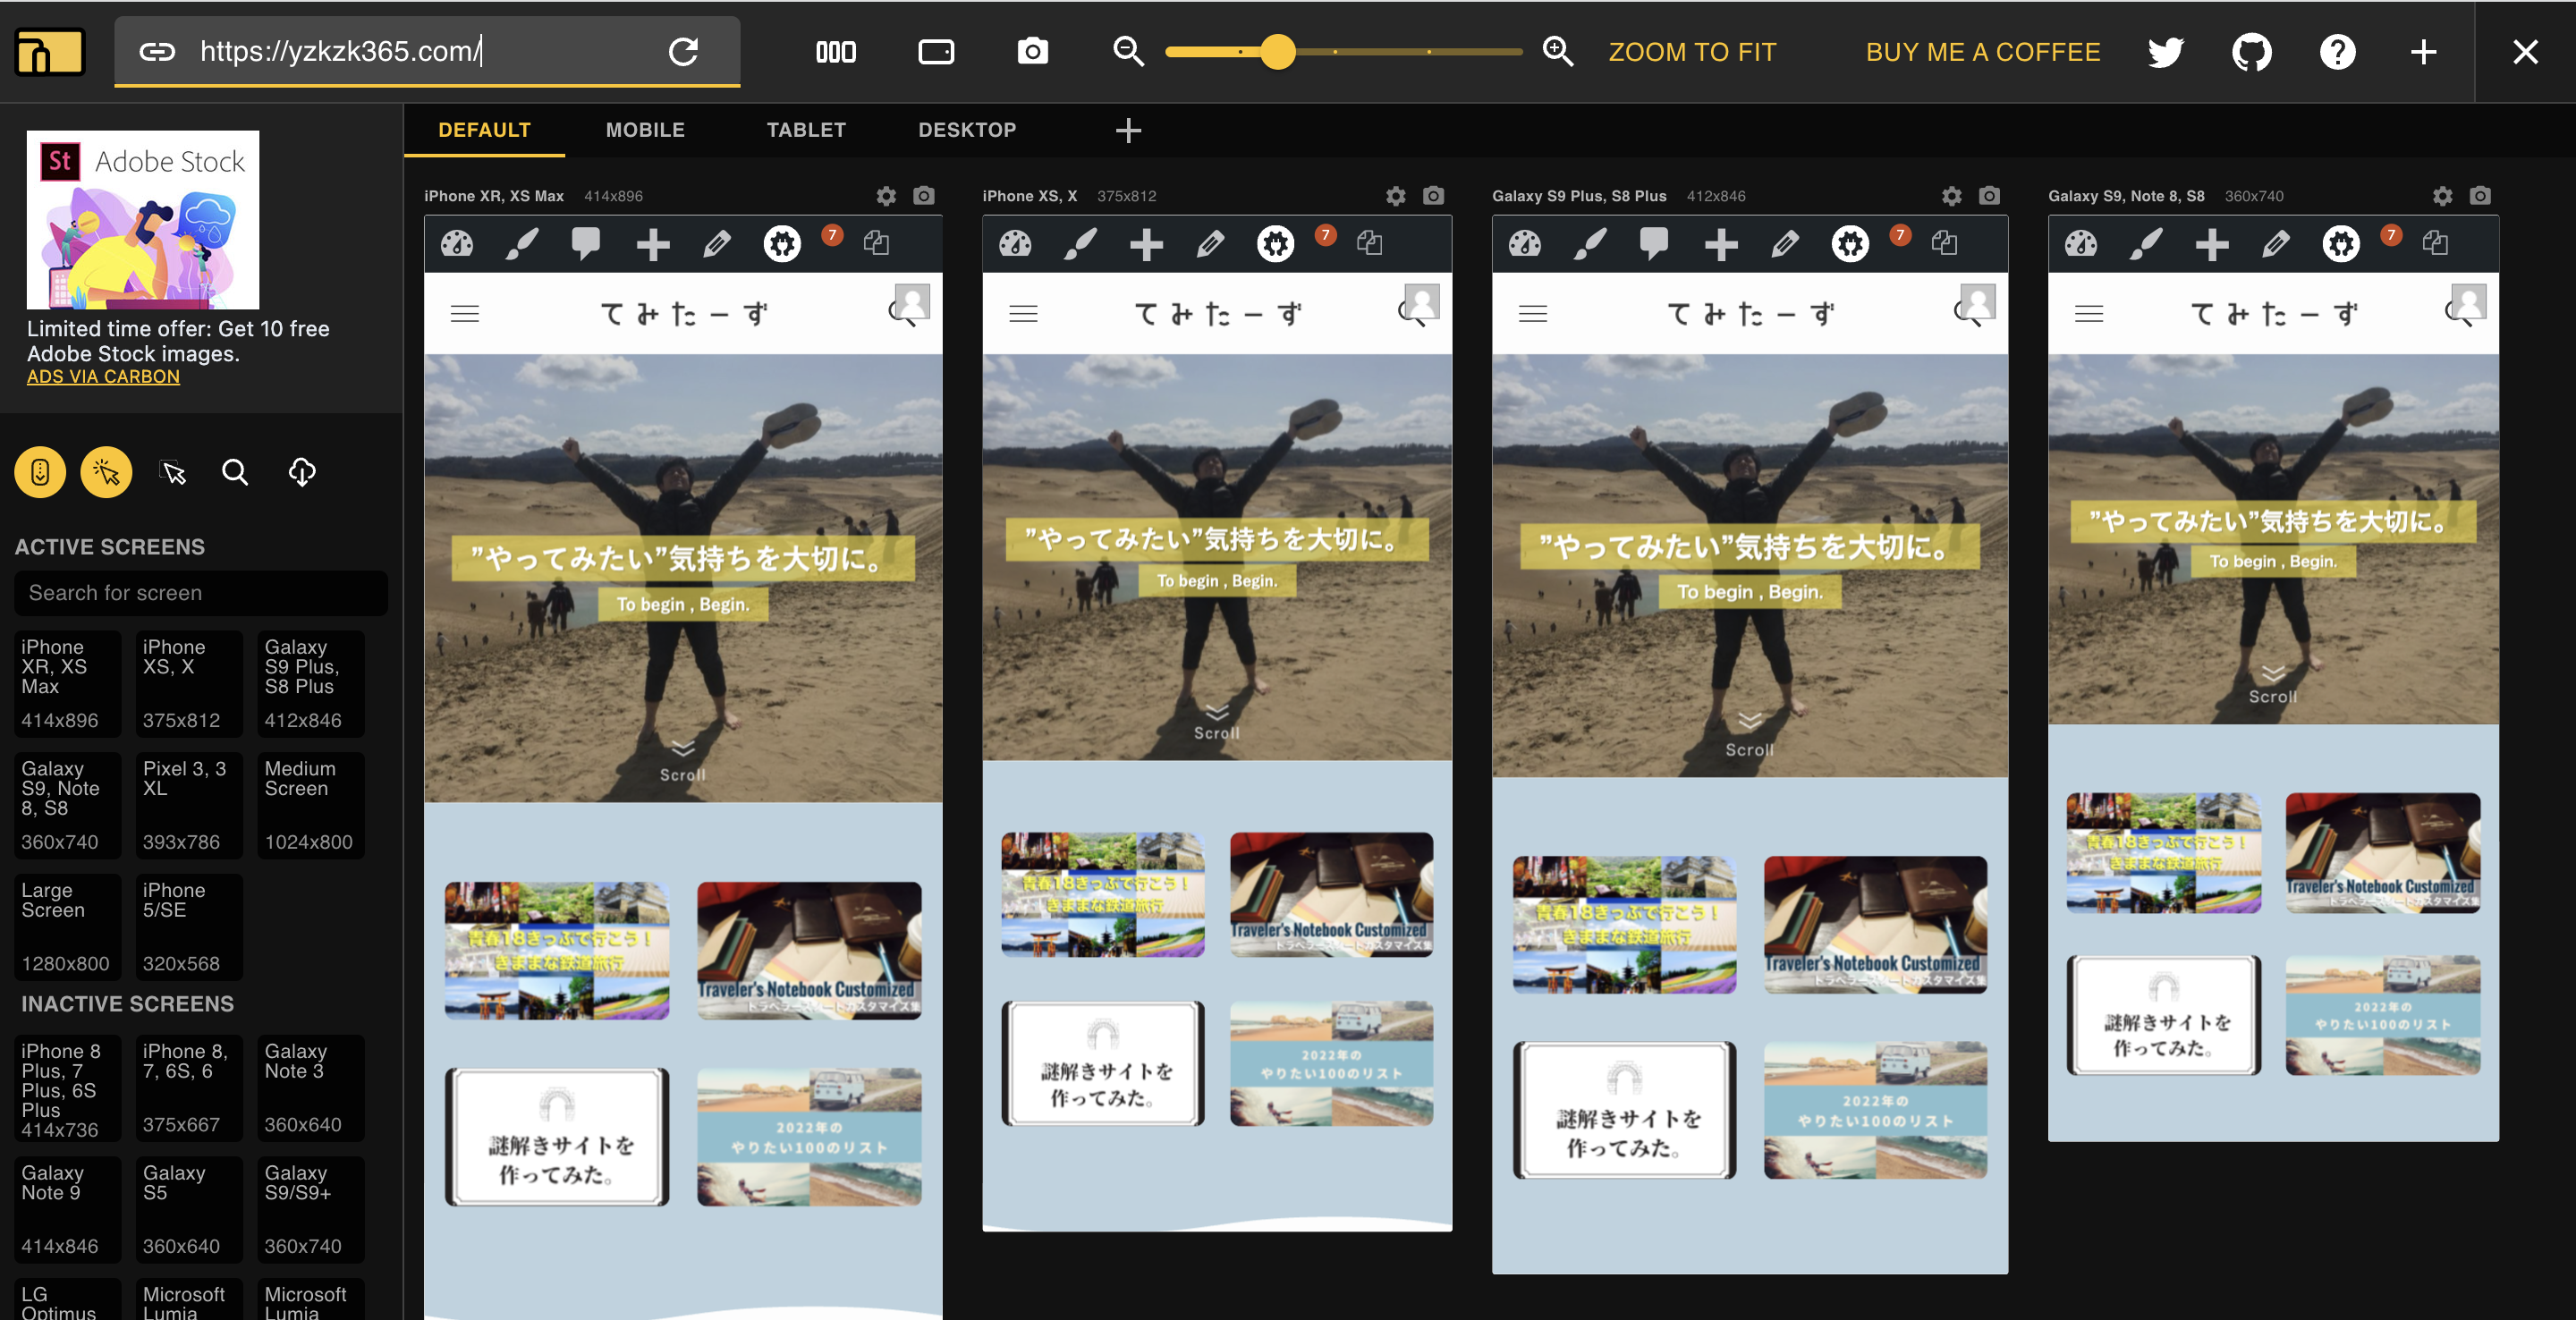
Task: Open the GitHub icon in top bar
Action: pos(2251,52)
